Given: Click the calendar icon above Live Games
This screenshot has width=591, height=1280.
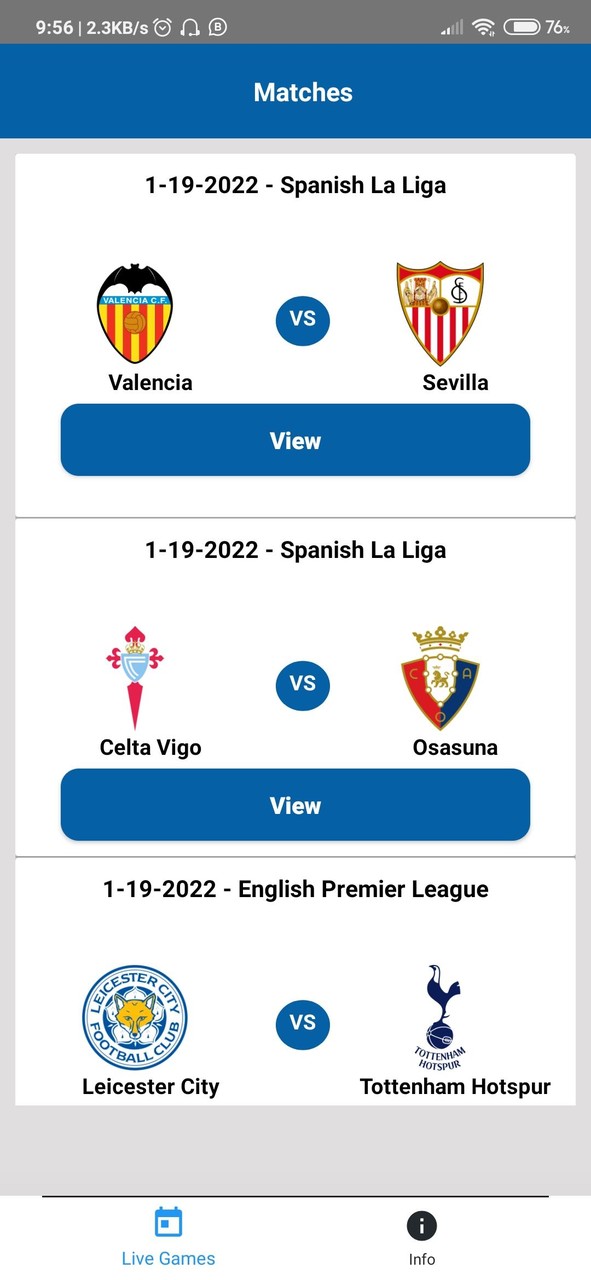Looking at the screenshot, I should (x=168, y=1221).
